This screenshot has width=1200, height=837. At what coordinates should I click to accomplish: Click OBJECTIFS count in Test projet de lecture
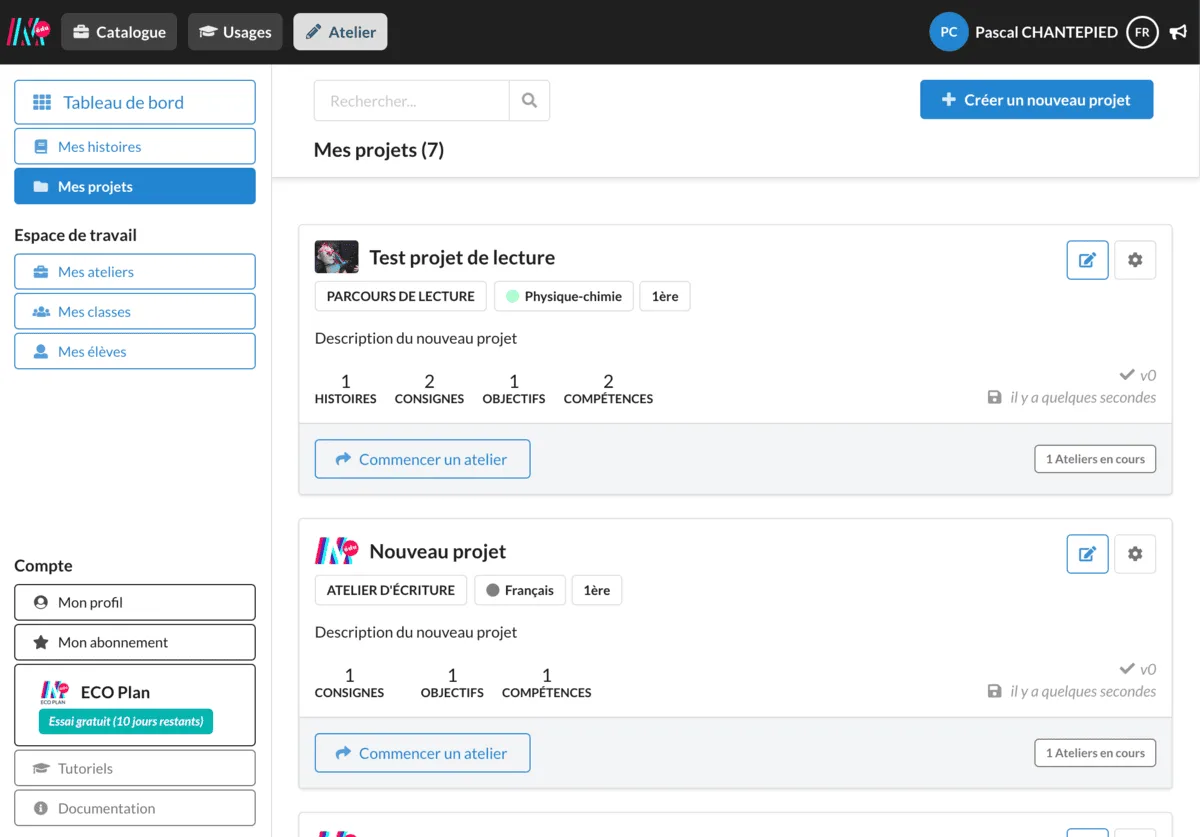[x=514, y=389]
